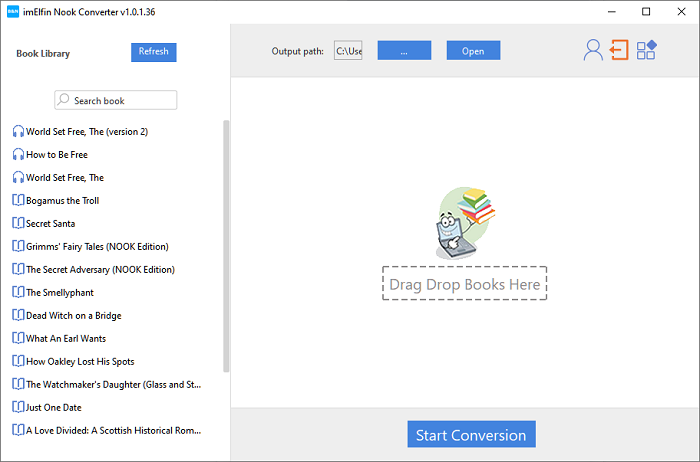Select 'World Set Free, The' audiobook title
Screen dimensions: 700x462
pyautogui.click(x=65, y=178)
